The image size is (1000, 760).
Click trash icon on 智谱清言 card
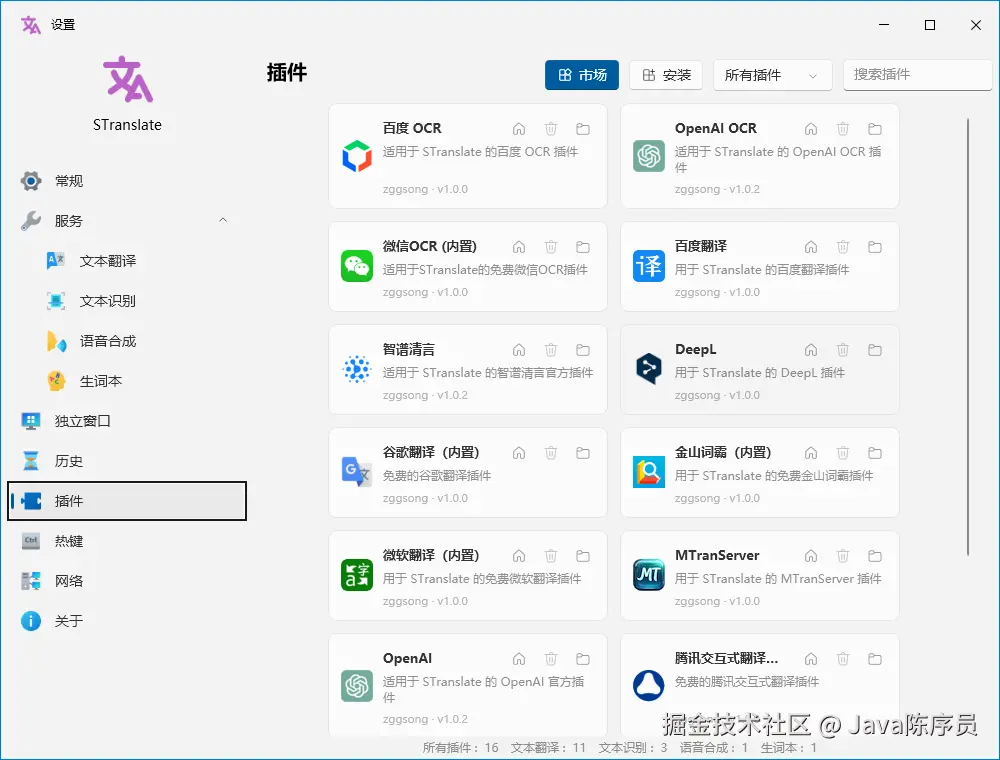(x=551, y=350)
